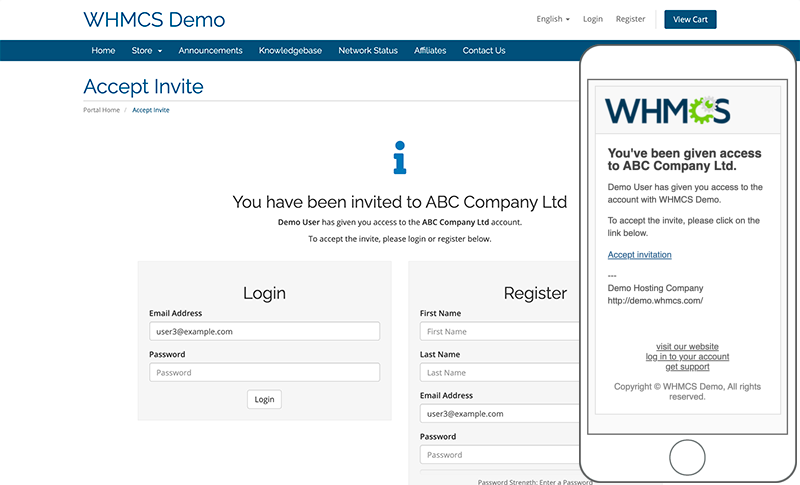800x485 pixels.
Task: Click the Accept Invite breadcrumb
Action: coord(151,110)
